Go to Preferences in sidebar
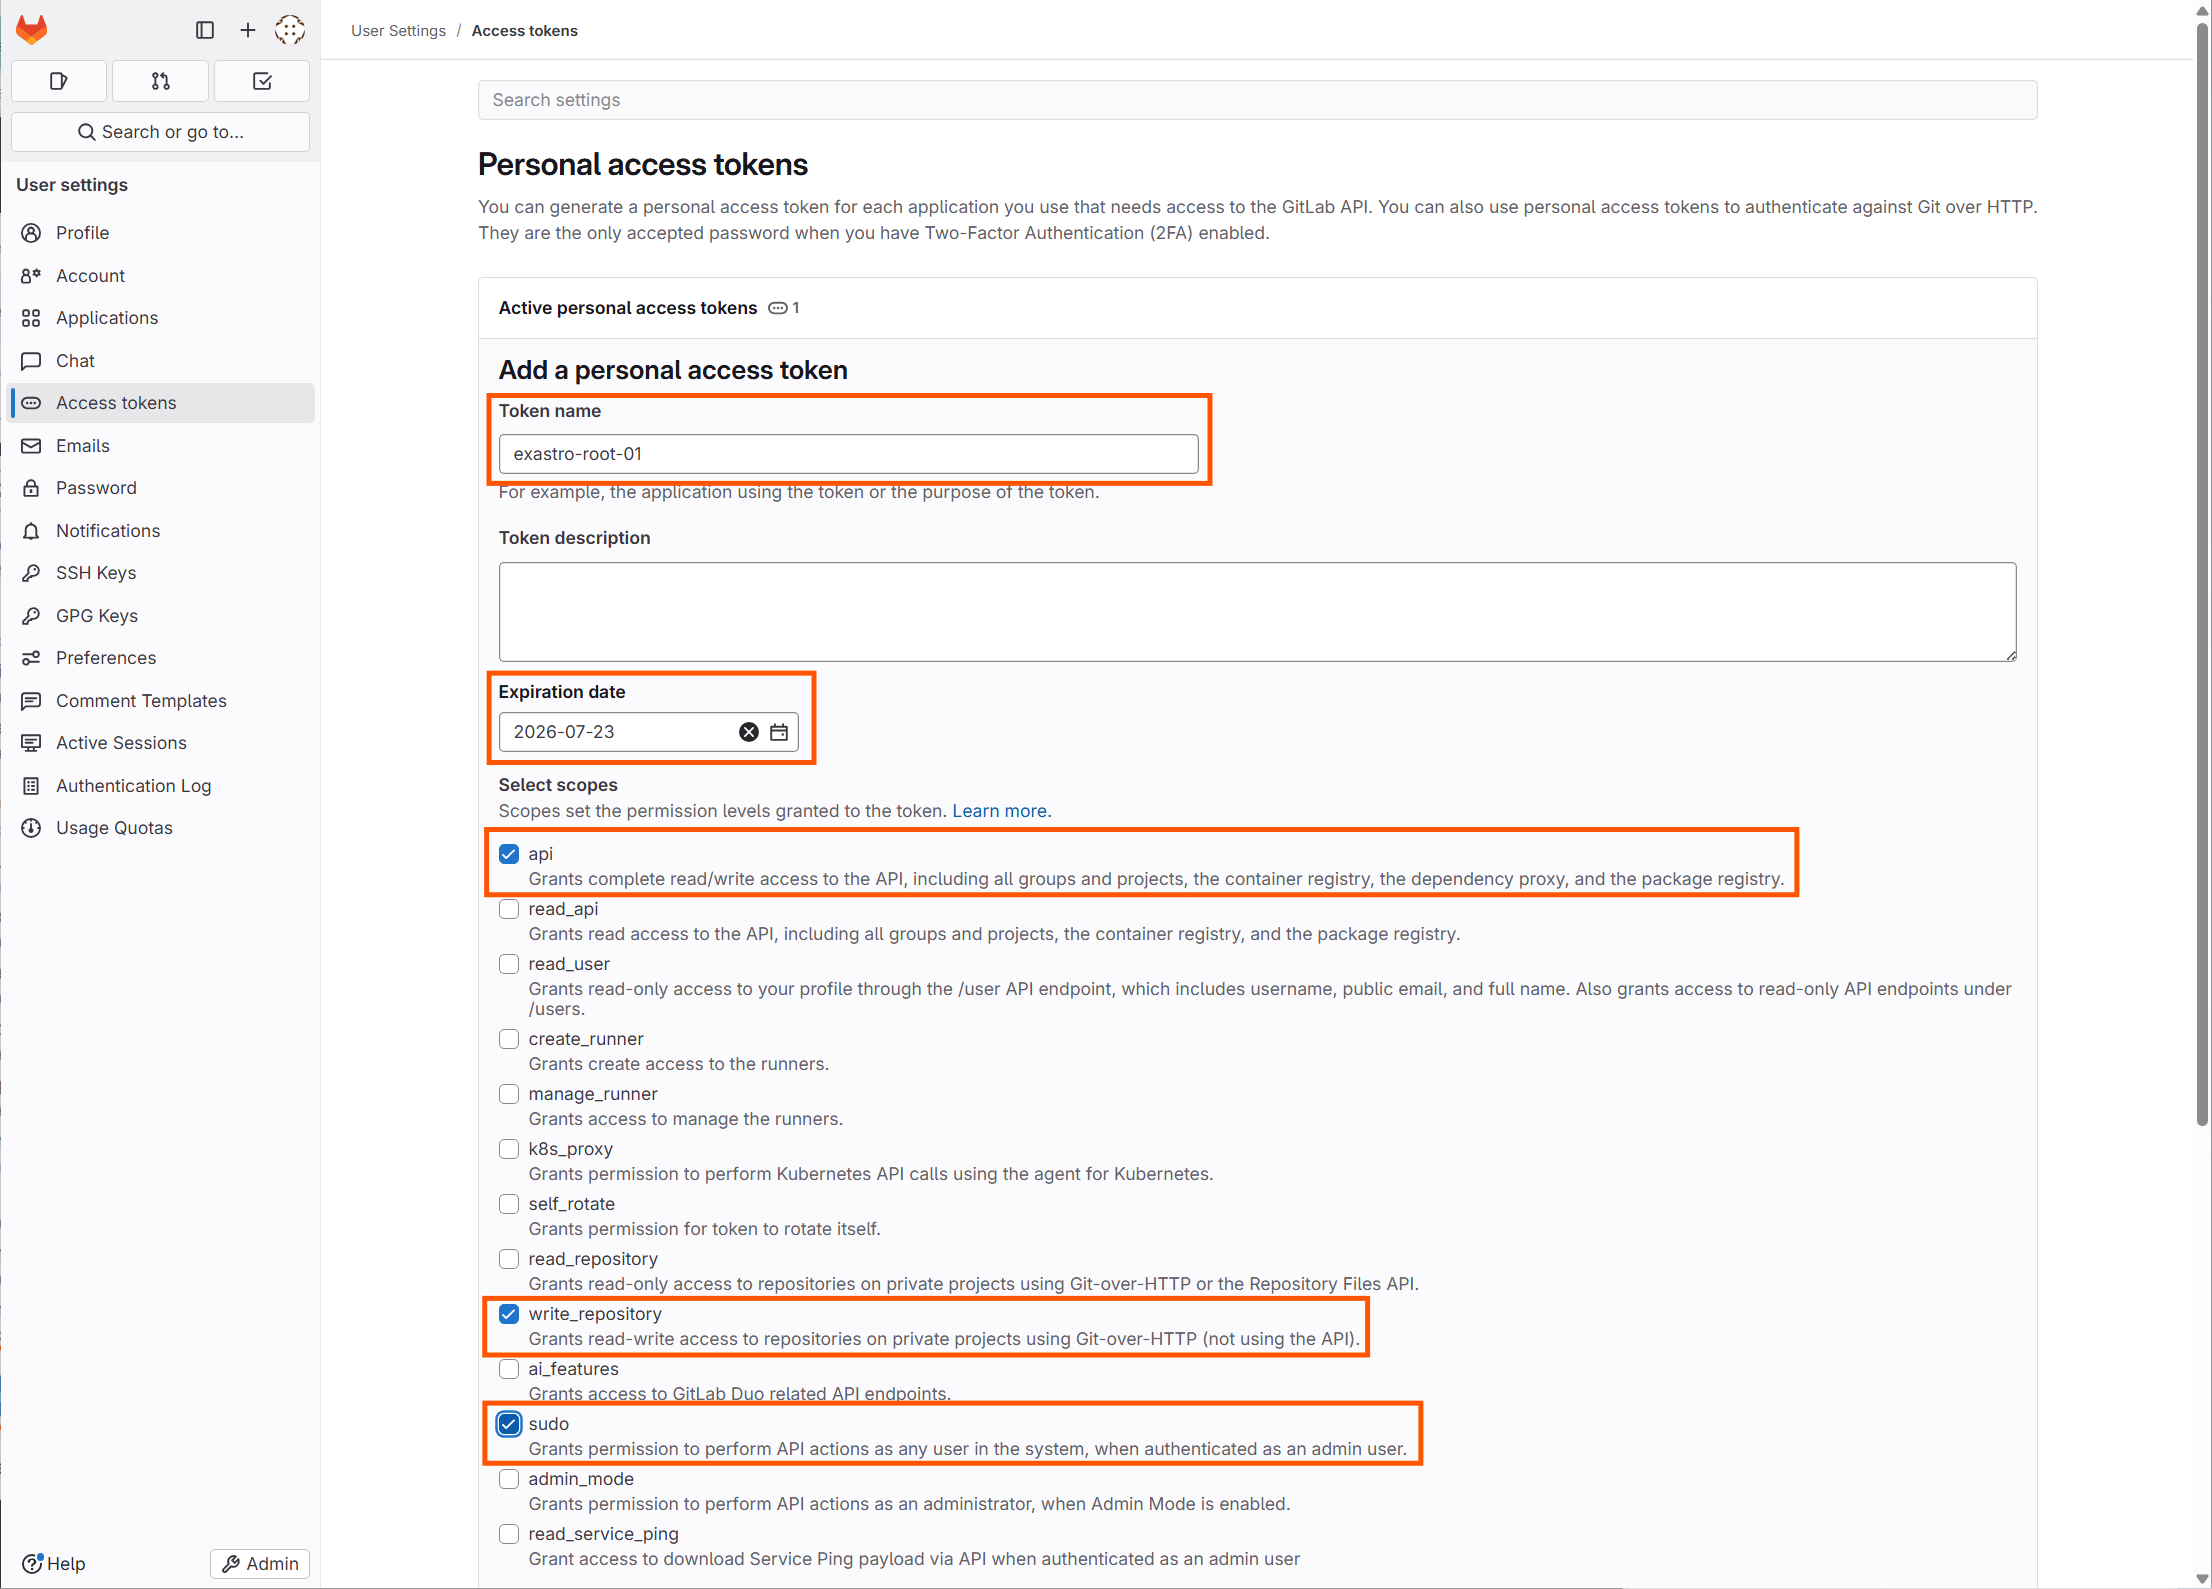The height and width of the screenshot is (1589, 2212). point(106,658)
